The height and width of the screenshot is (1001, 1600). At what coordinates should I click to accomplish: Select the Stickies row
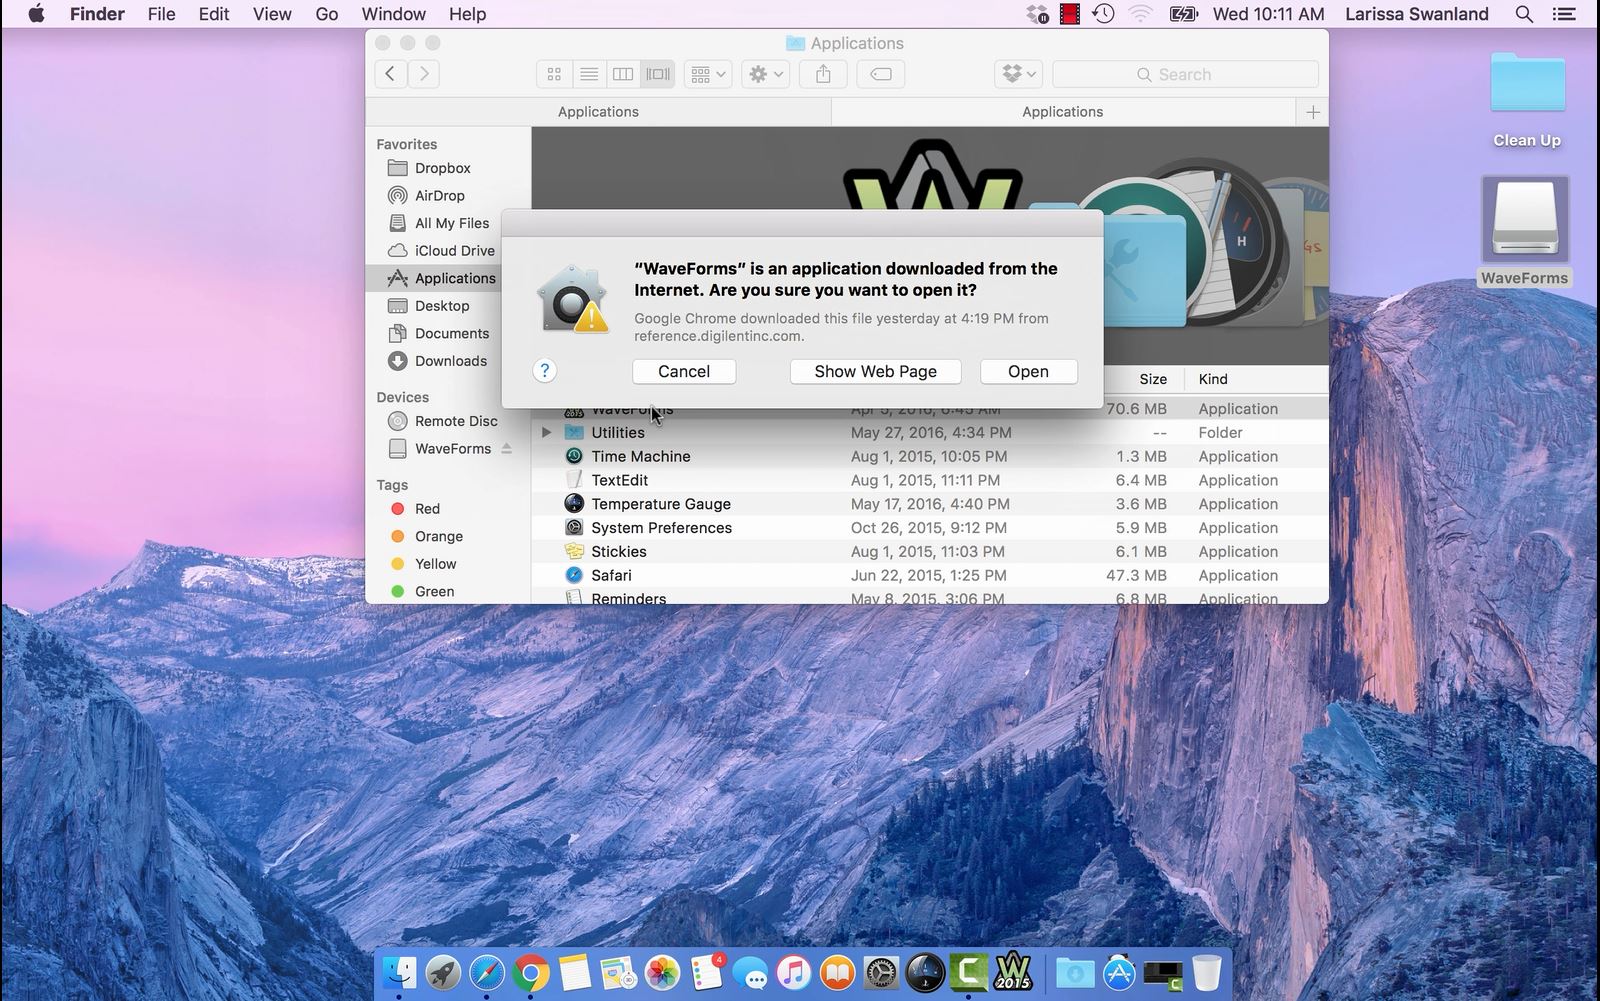tap(930, 552)
